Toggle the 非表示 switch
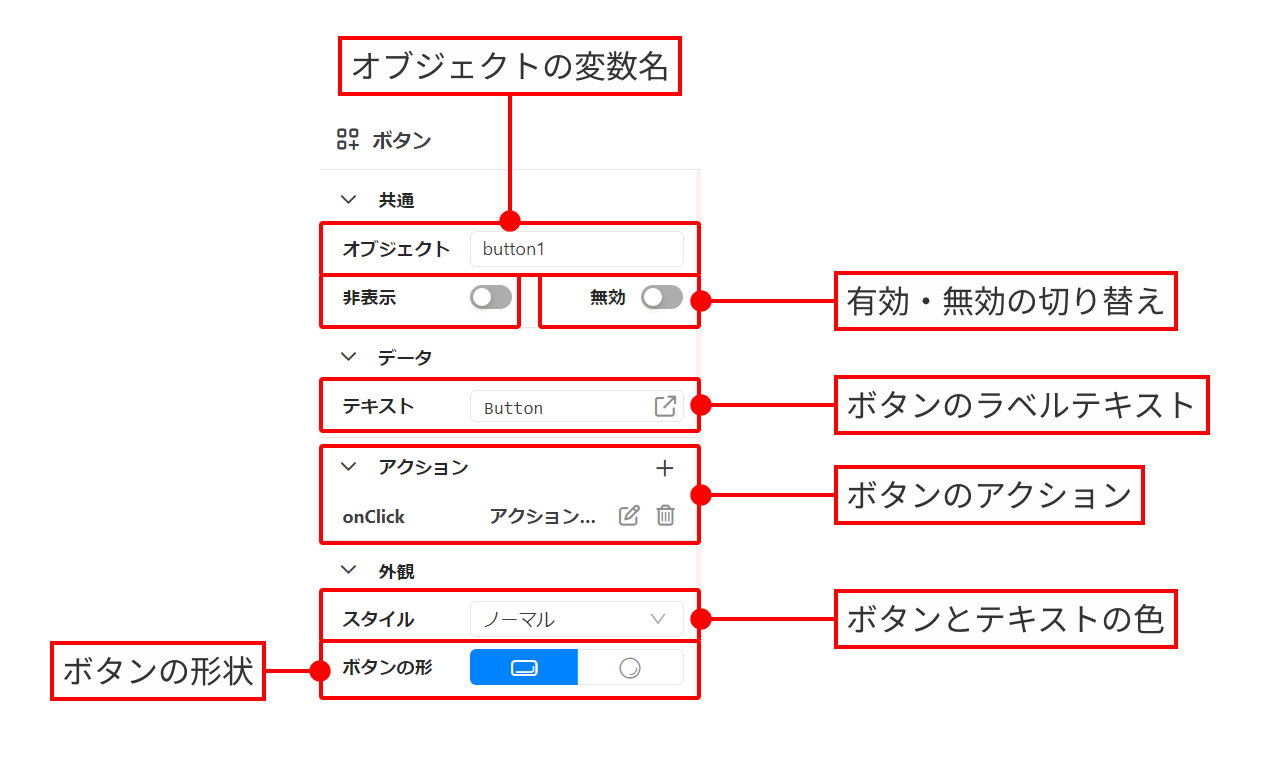1279x764 pixels. pyautogui.click(x=491, y=298)
